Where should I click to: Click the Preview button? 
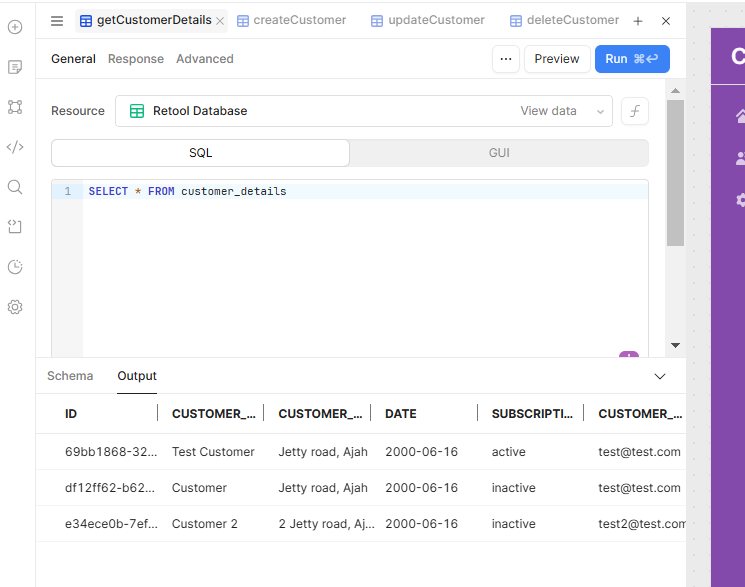tap(557, 59)
